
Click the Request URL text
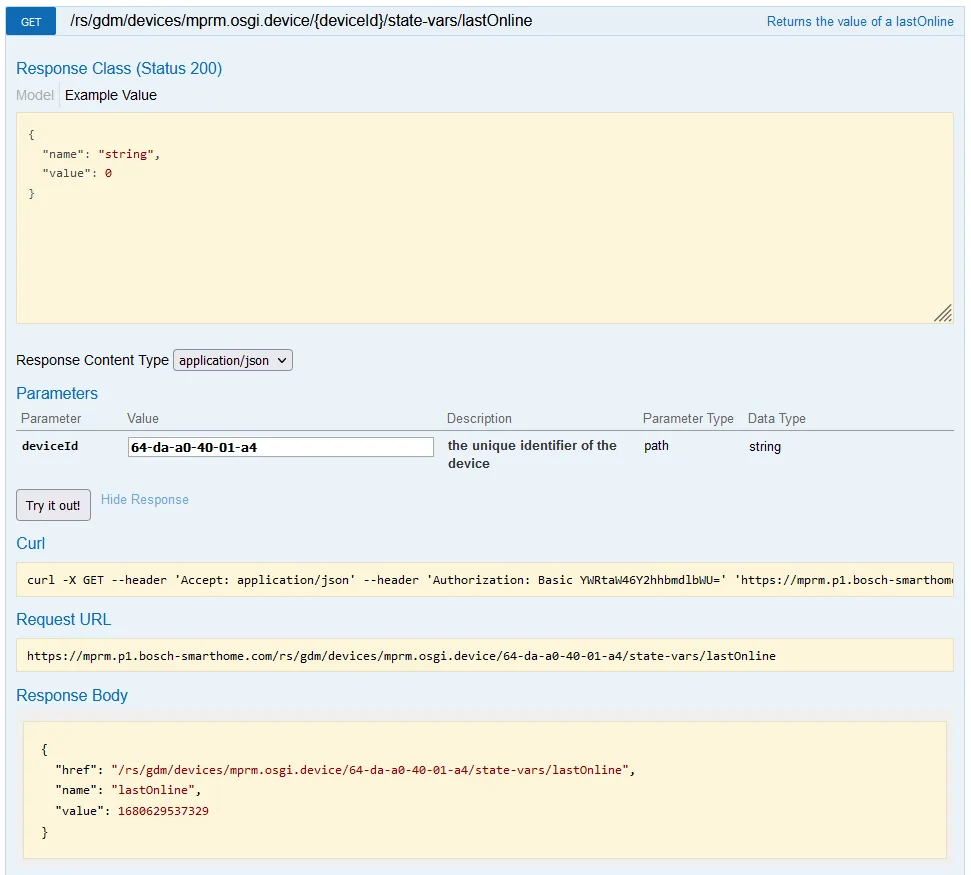click(401, 656)
